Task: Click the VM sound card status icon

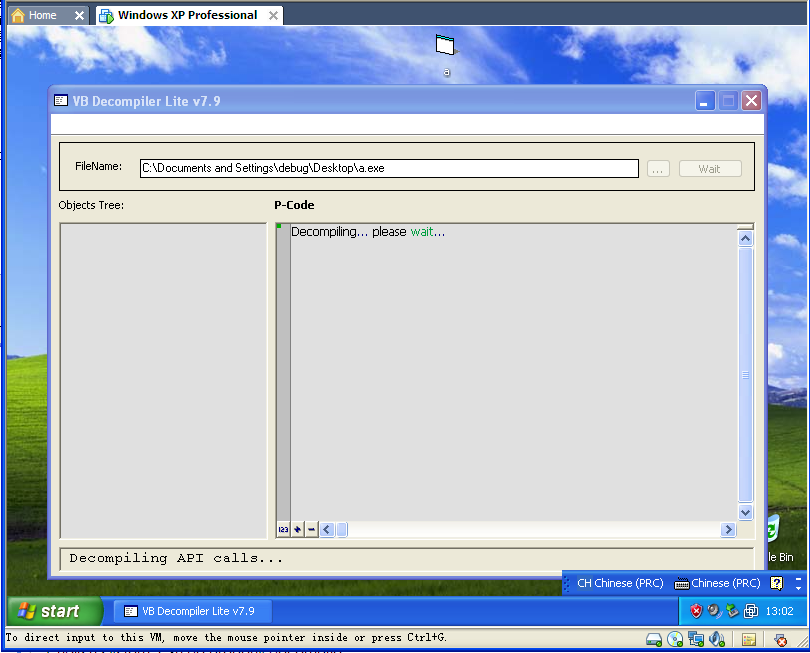Action: tap(716, 640)
